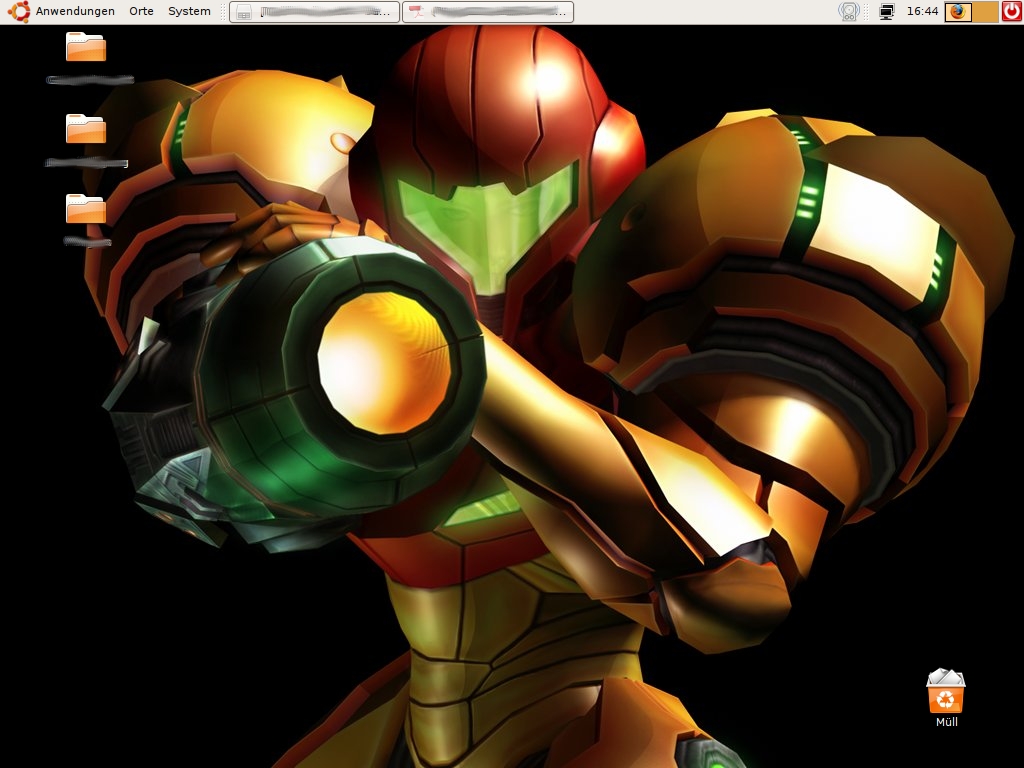Click the Müll text label on the desktop
The width and height of the screenshot is (1024, 768).
pos(946,722)
